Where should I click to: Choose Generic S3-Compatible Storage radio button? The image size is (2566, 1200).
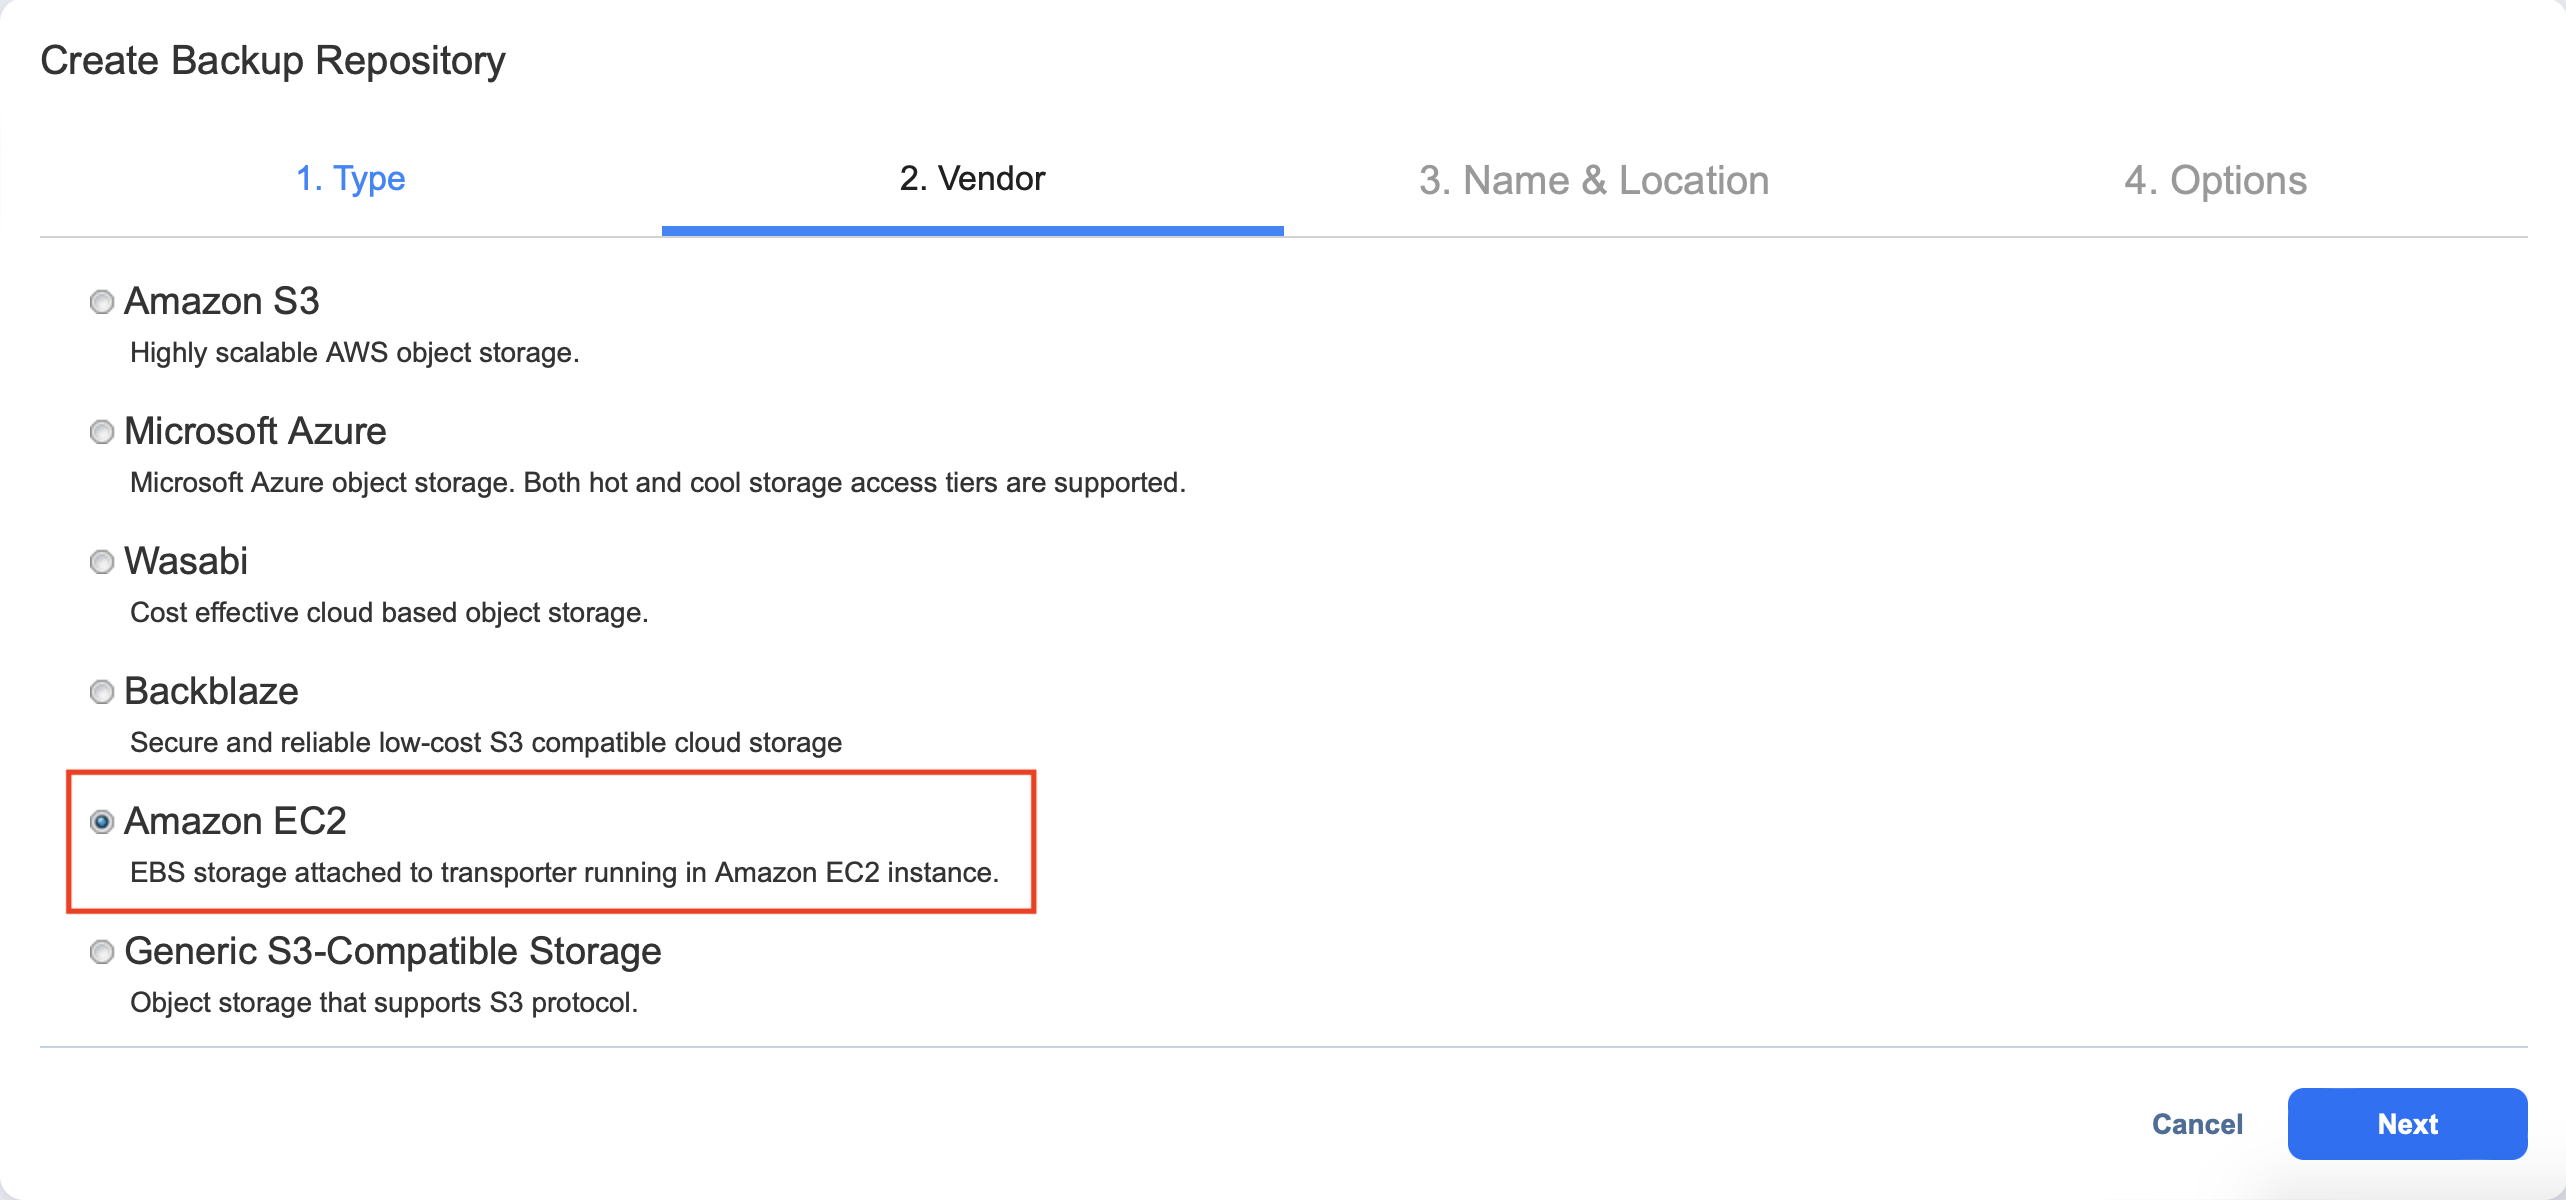(x=102, y=952)
